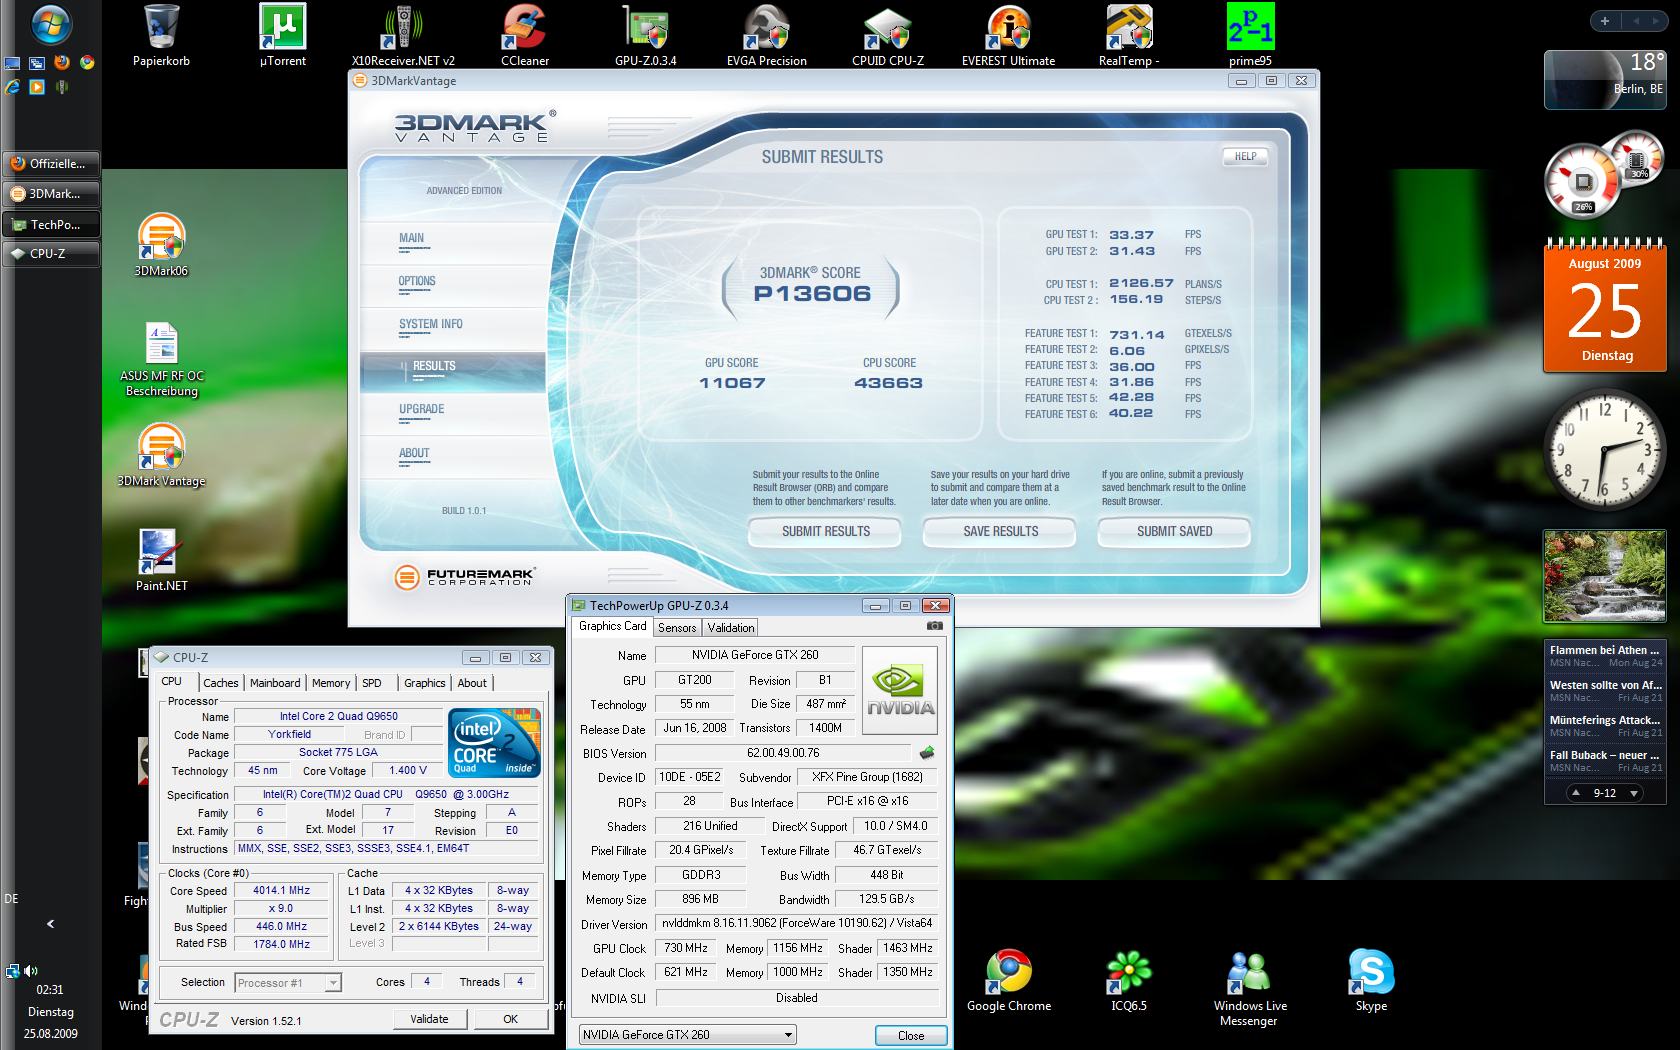Click the Validate button in CPU-Z
1680x1050 pixels.
pos(429,1019)
